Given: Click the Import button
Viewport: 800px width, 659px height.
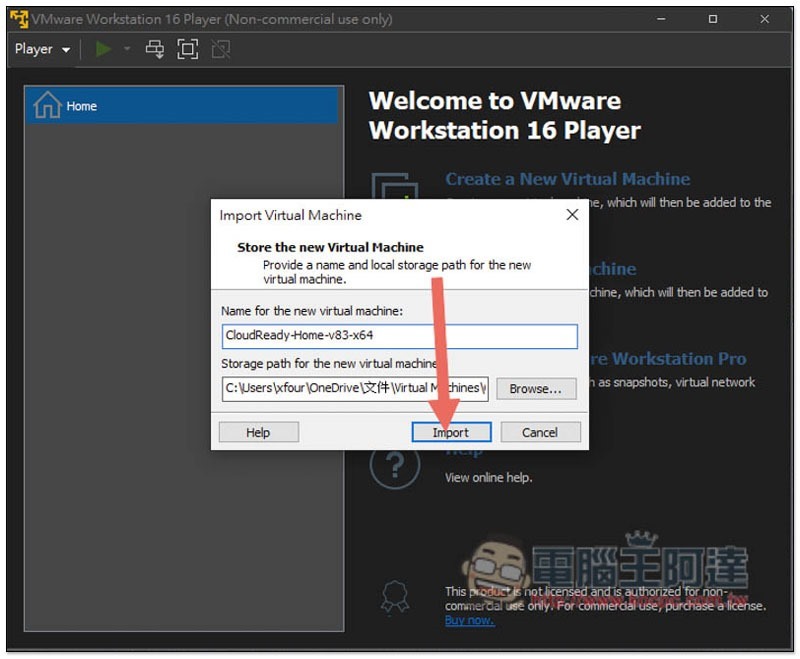Looking at the screenshot, I should (451, 432).
